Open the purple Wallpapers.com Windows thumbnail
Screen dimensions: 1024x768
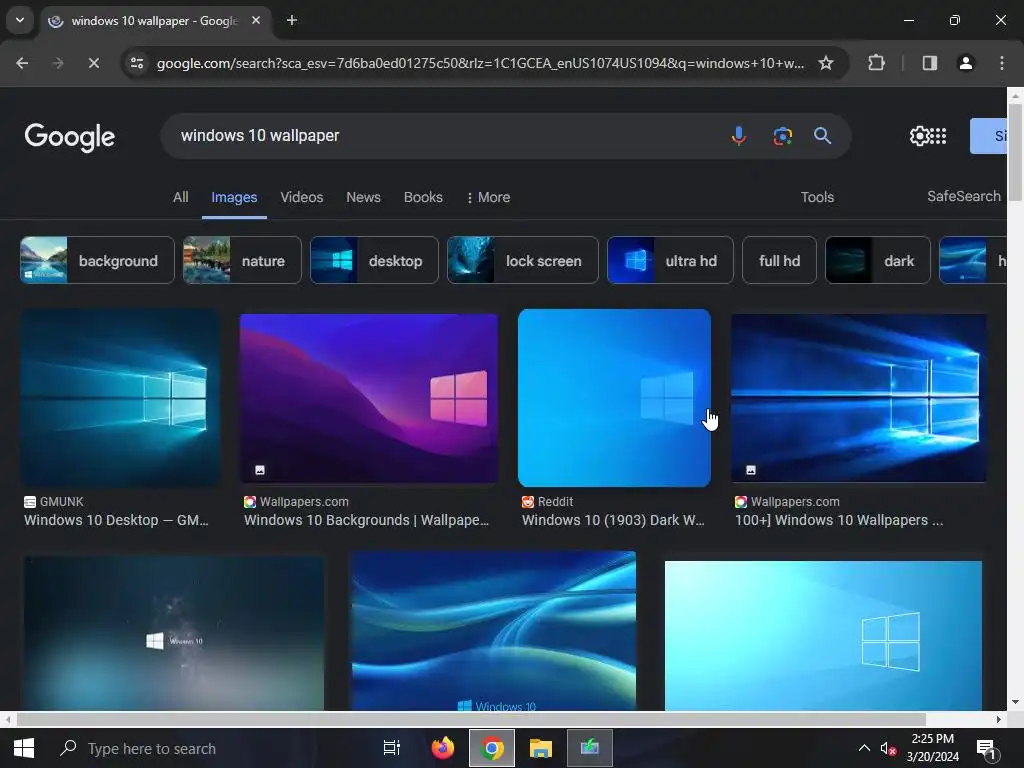(369, 398)
